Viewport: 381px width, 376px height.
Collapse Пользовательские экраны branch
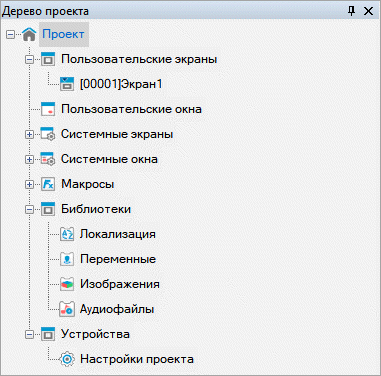point(29,60)
